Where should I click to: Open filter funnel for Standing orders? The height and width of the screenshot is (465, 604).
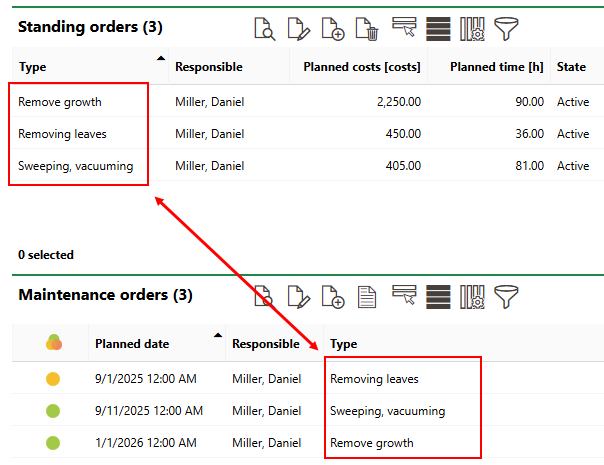(x=507, y=29)
